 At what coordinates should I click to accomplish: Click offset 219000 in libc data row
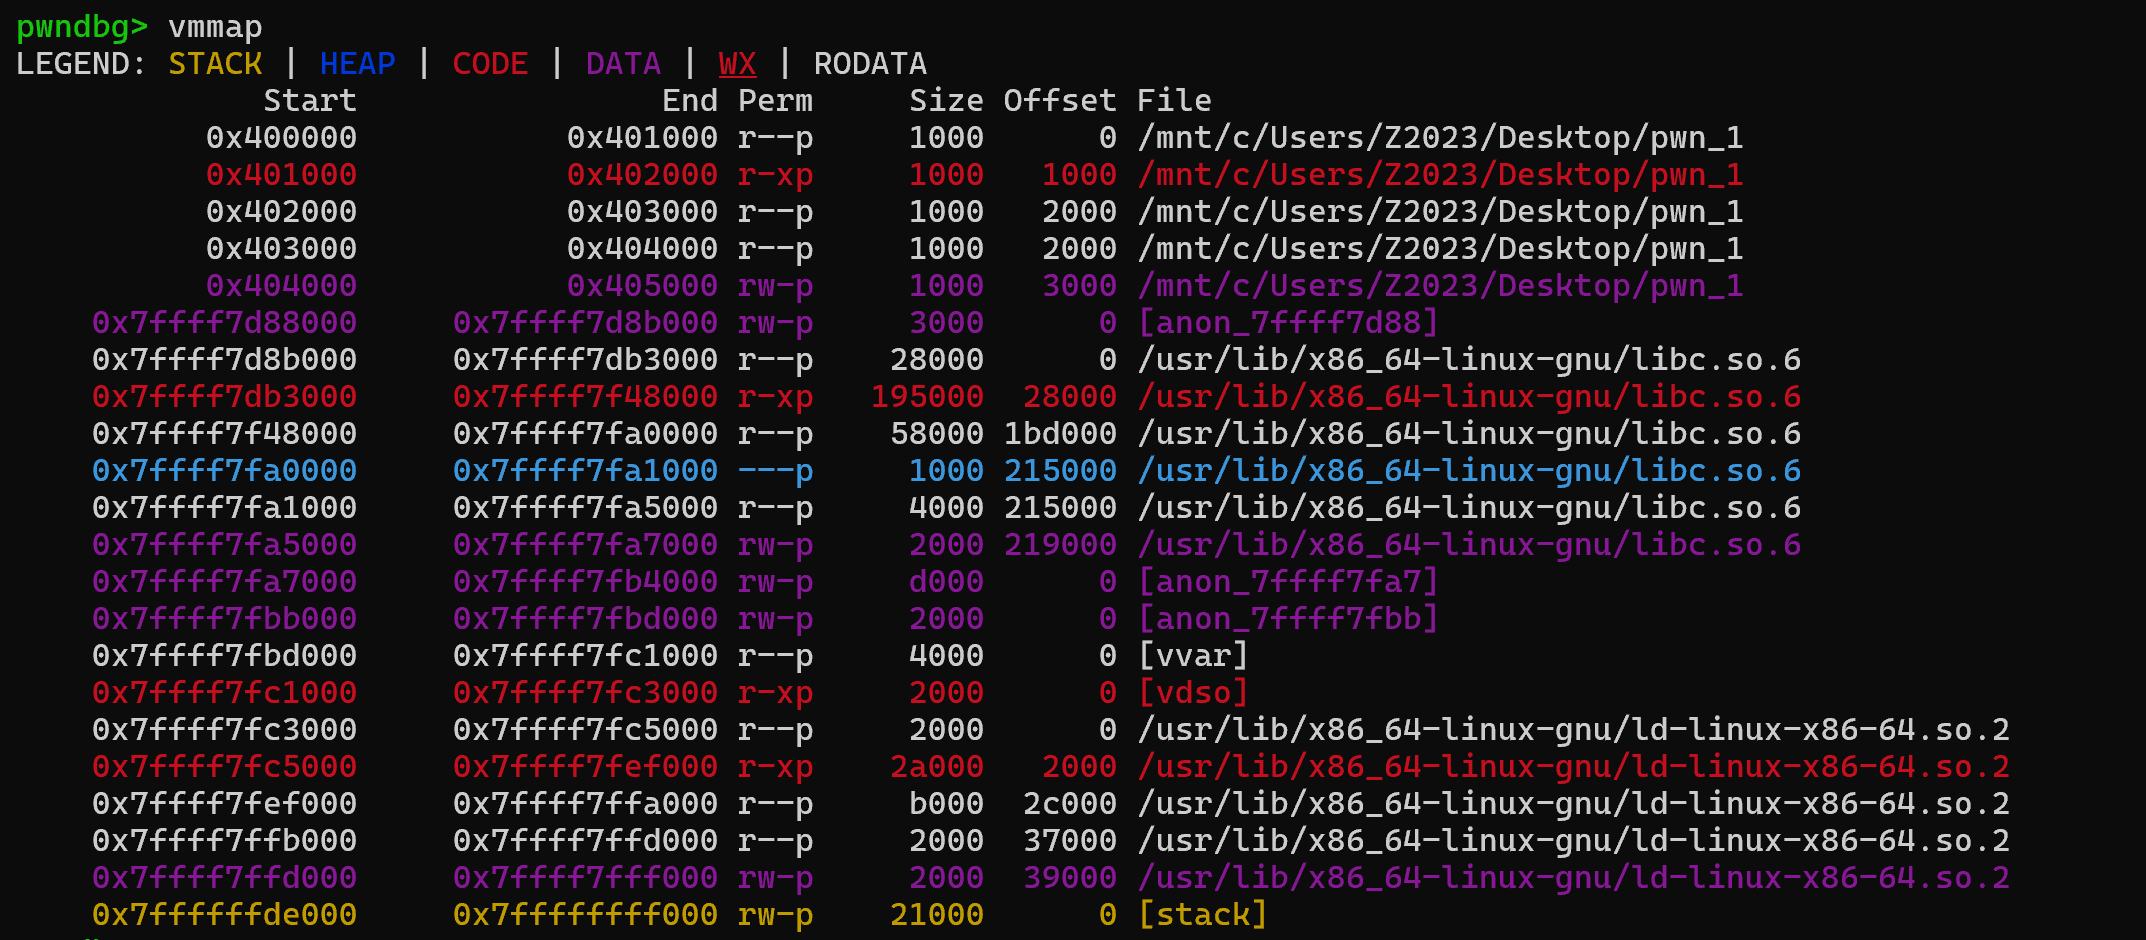1060,545
